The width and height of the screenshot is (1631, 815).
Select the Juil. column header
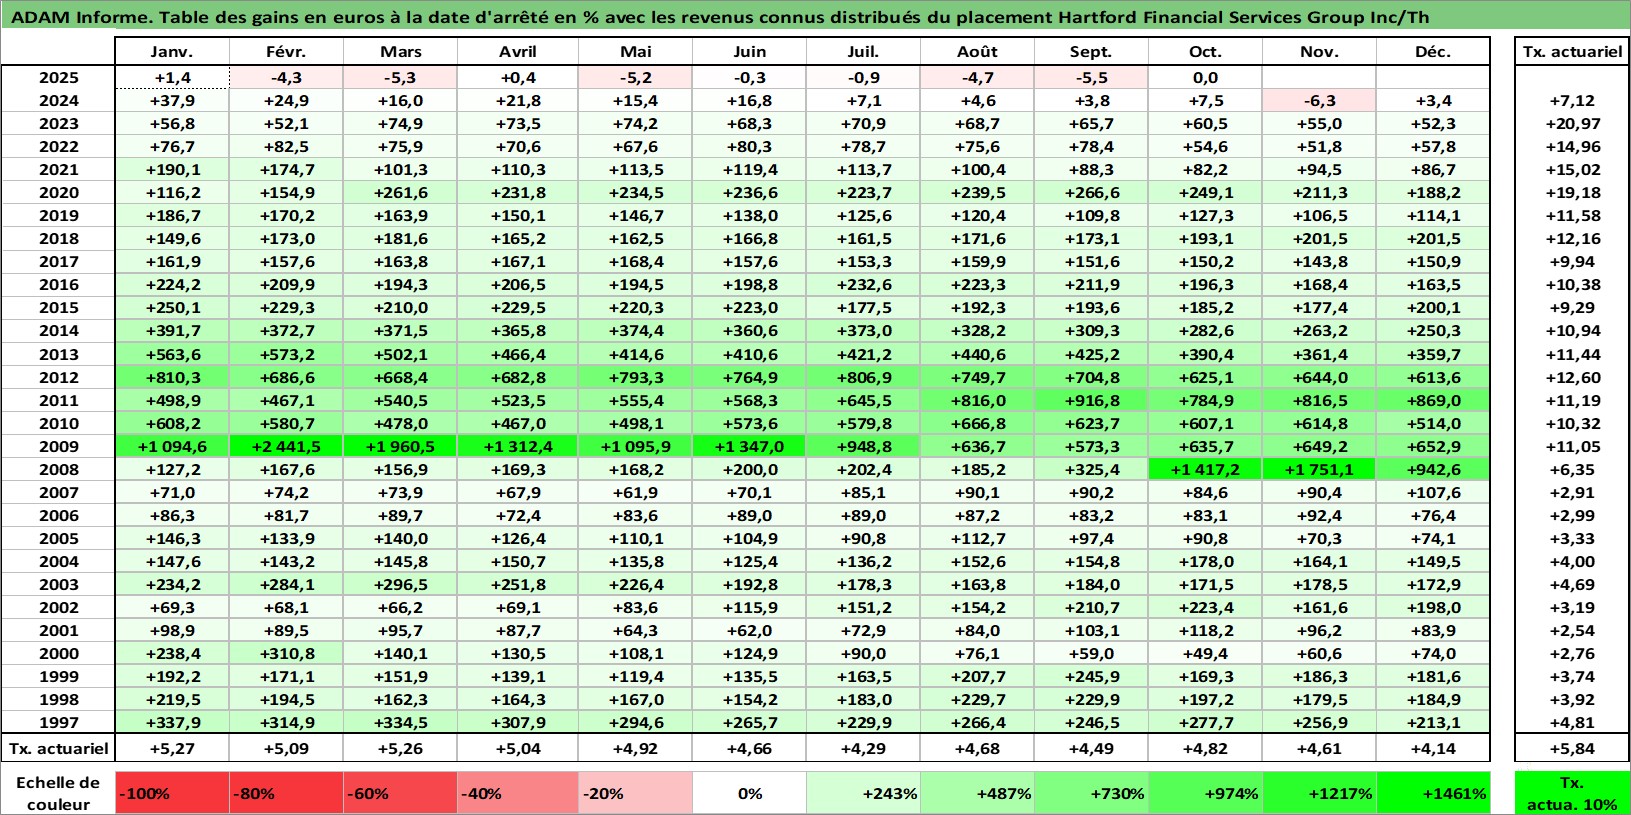click(863, 52)
